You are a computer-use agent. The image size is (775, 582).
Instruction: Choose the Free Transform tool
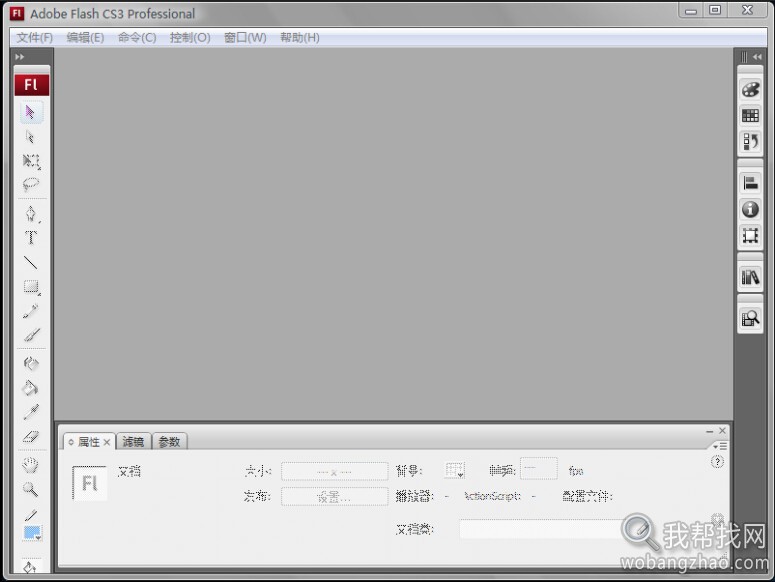(x=31, y=161)
